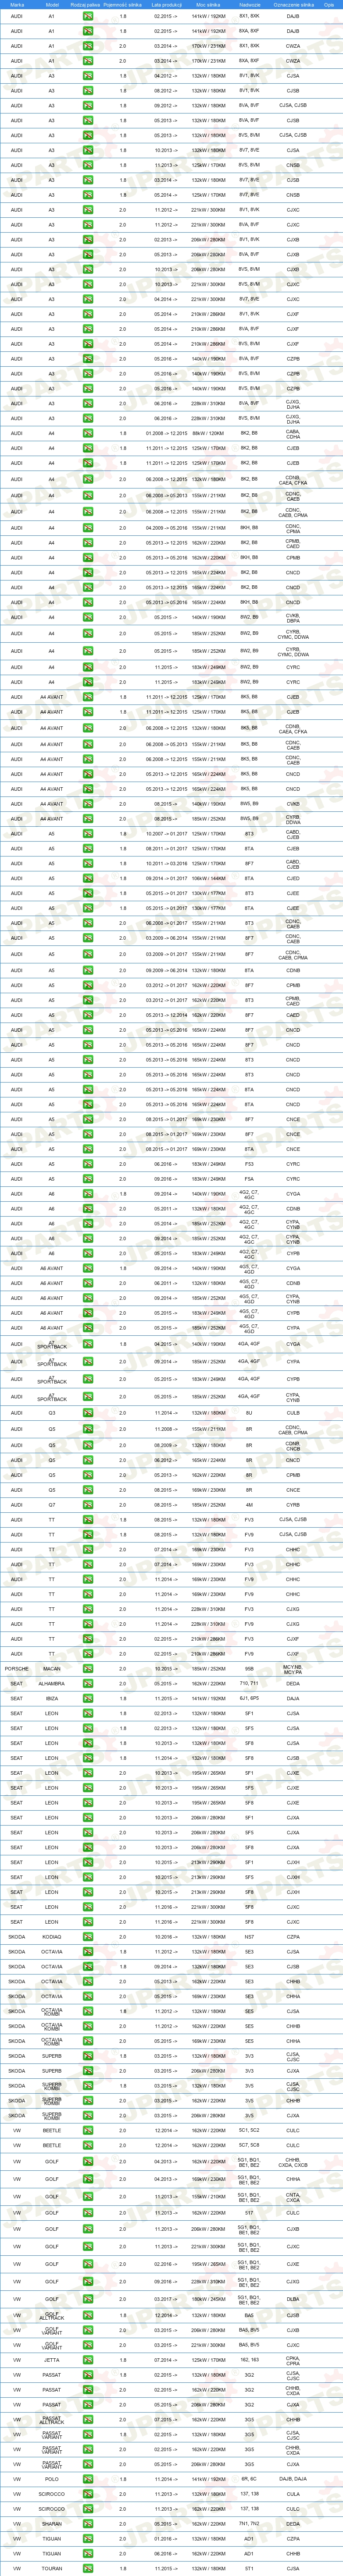Click the 'Oznaczenie silnika' column header

[x=293, y=5]
